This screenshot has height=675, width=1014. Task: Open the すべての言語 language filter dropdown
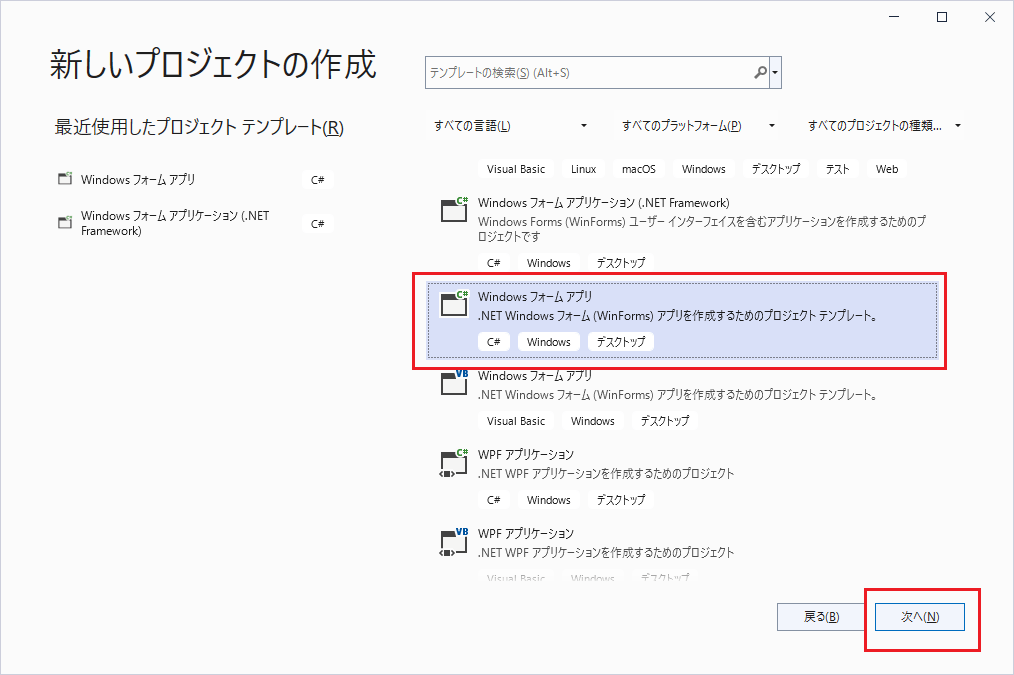(511, 125)
